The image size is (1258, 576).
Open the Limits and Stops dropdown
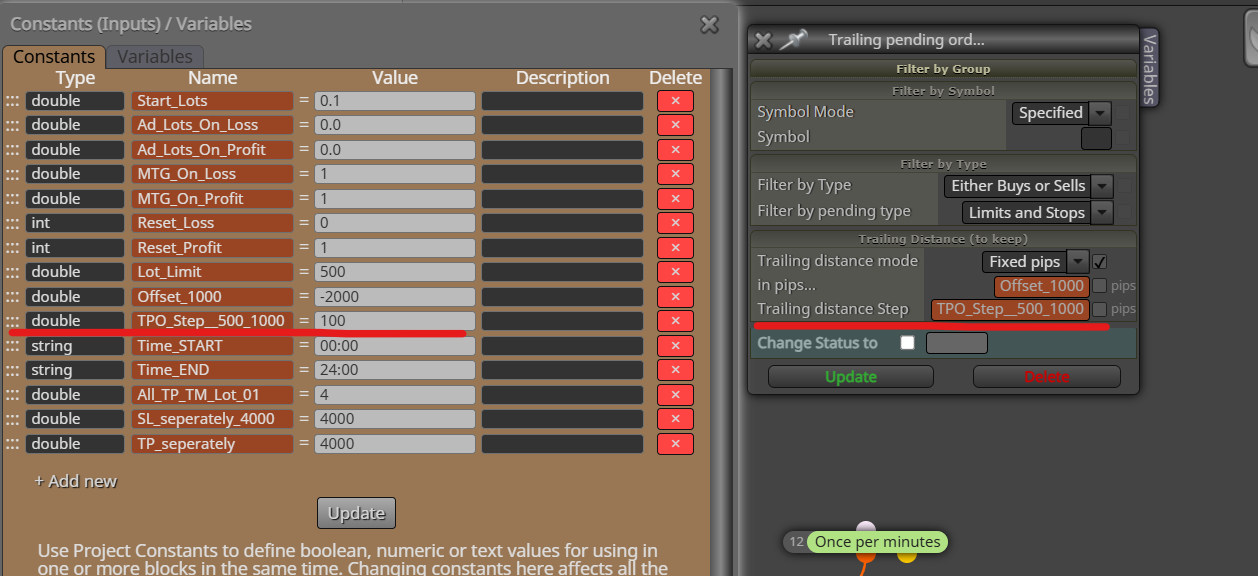[1038, 212]
